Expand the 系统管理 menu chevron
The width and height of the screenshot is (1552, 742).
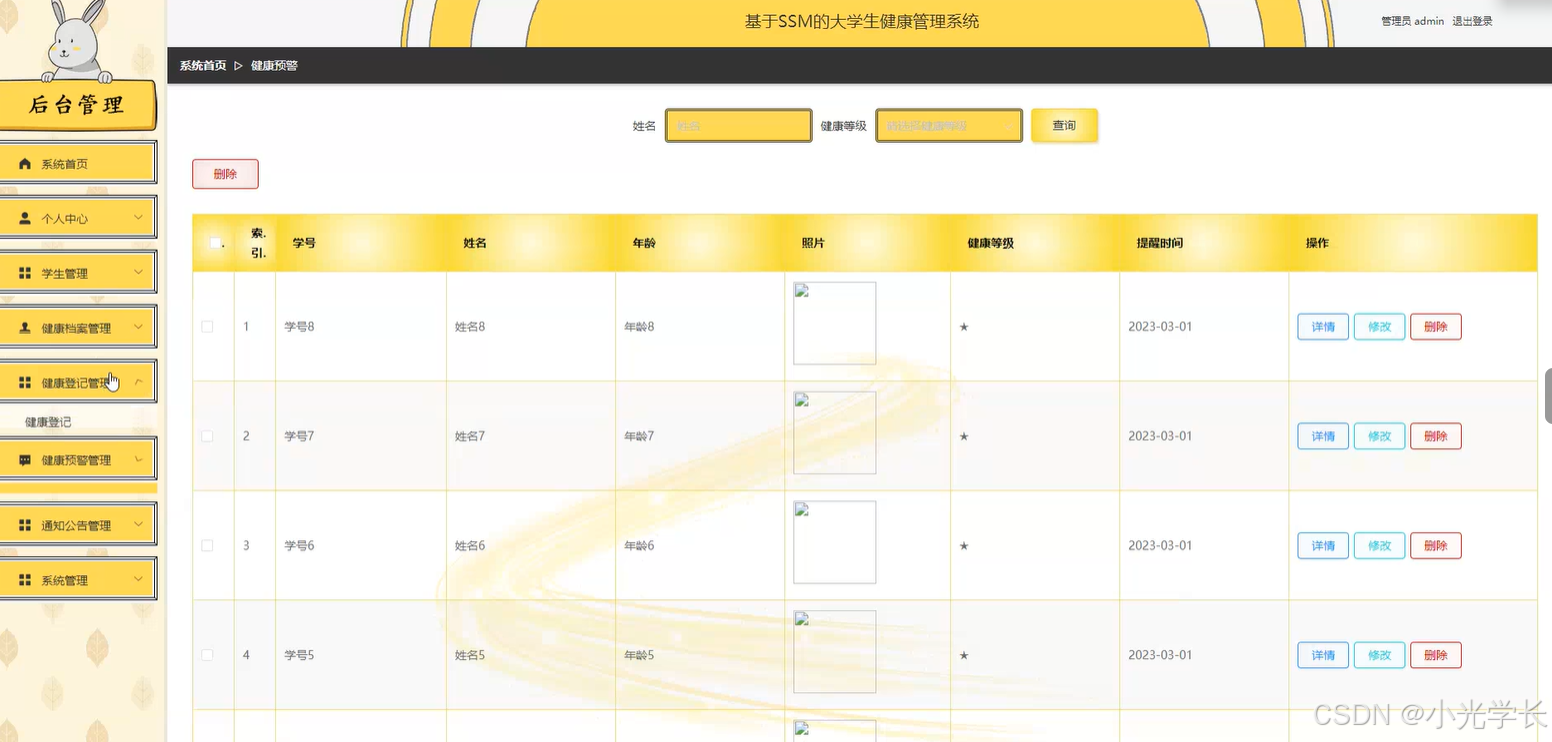(139, 579)
